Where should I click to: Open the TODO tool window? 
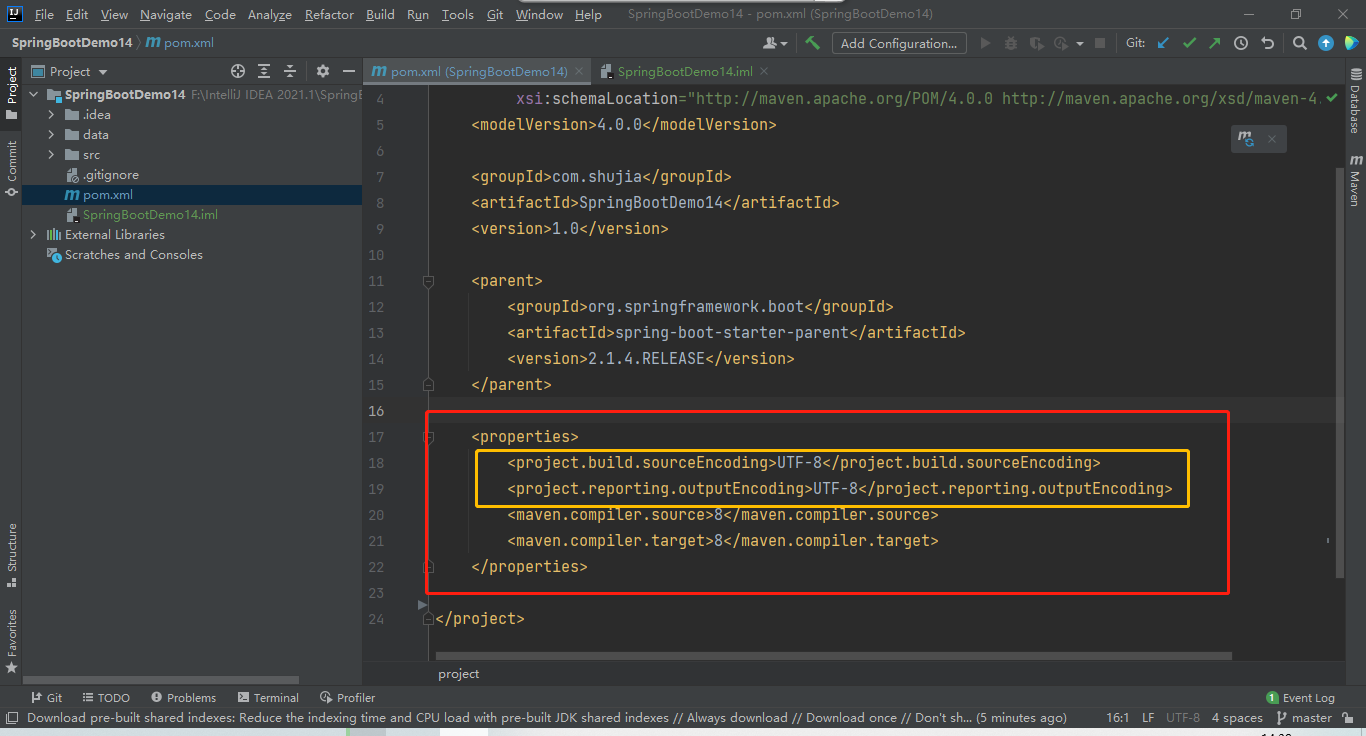click(x=106, y=698)
